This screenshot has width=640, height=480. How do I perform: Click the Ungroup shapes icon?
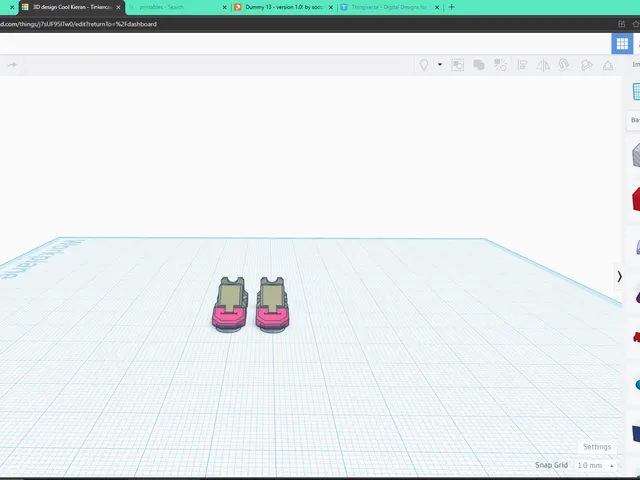pos(500,65)
